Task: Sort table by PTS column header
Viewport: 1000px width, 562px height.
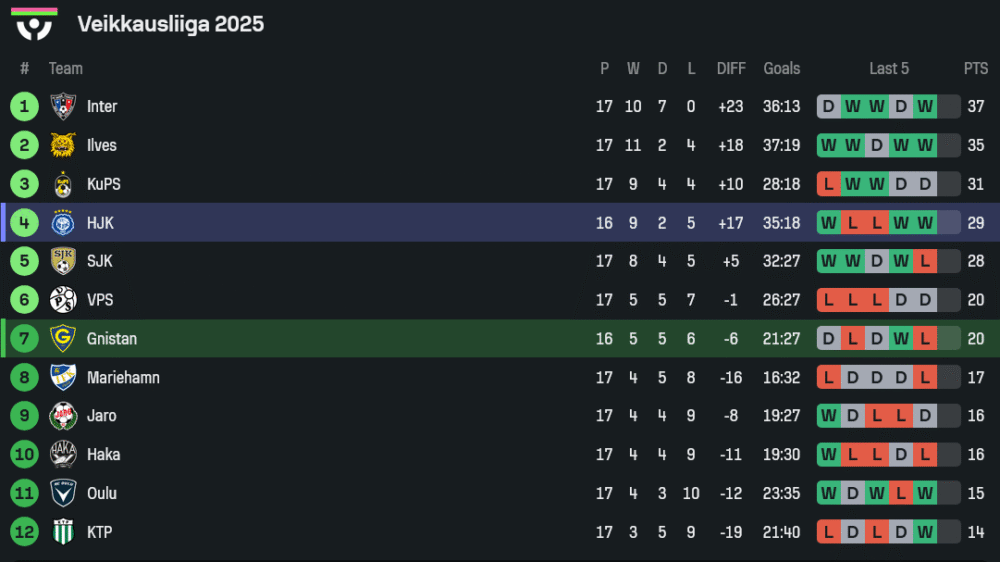Action: coord(976,68)
